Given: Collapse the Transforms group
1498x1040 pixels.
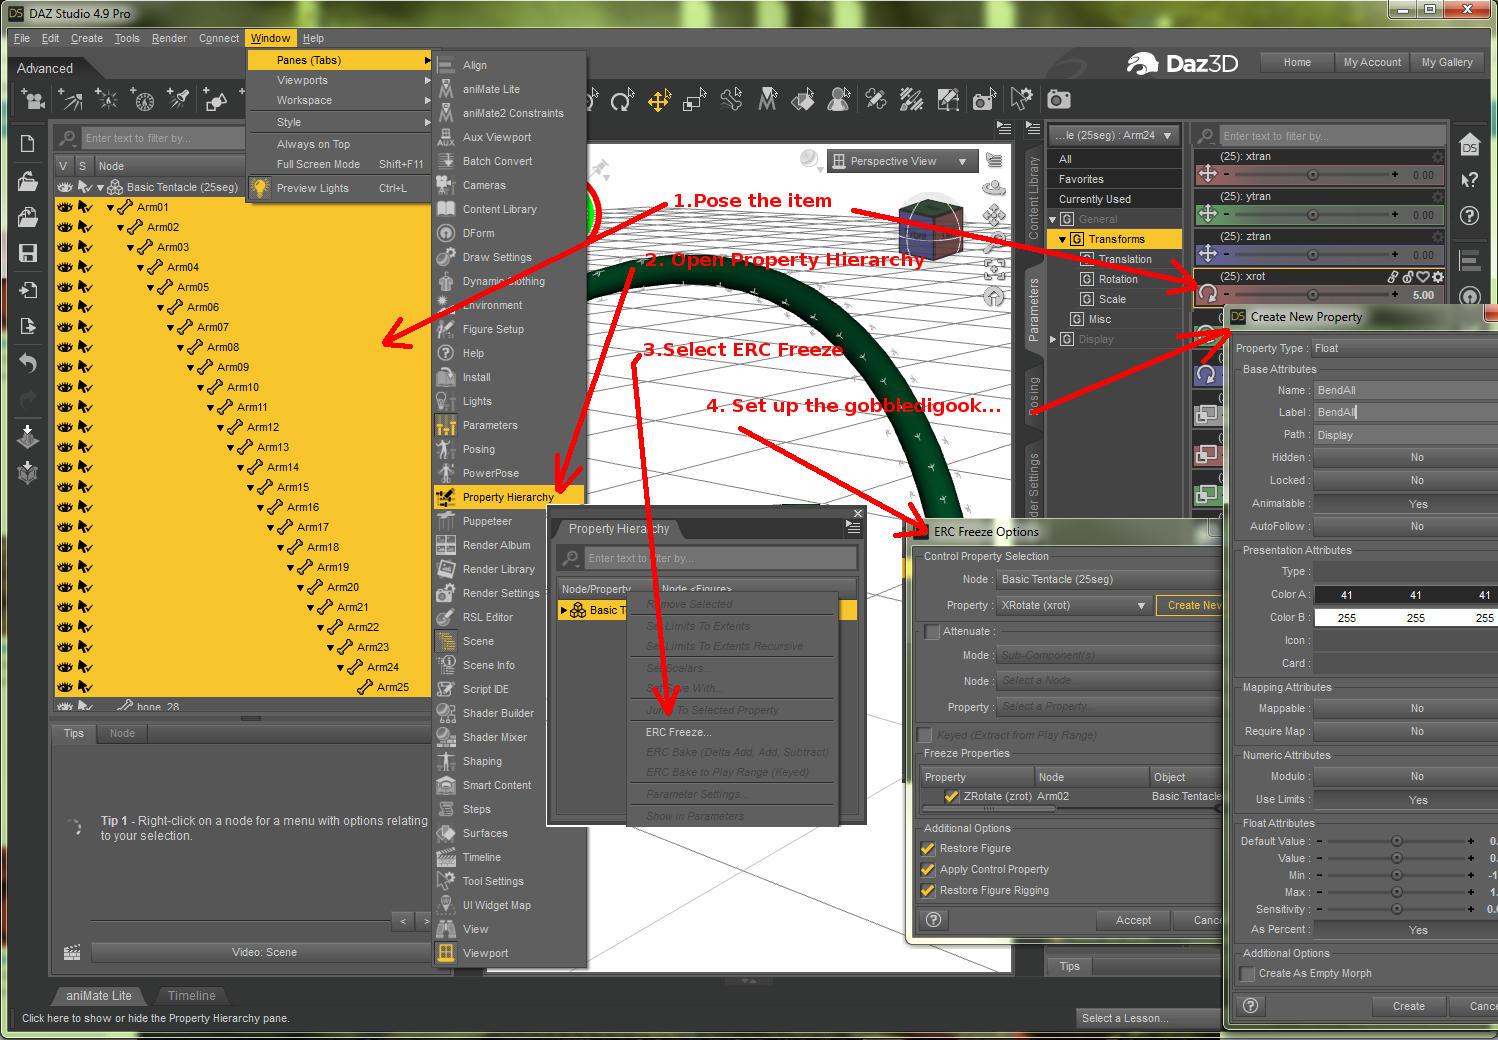Looking at the screenshot, I should coord(1063,239).
